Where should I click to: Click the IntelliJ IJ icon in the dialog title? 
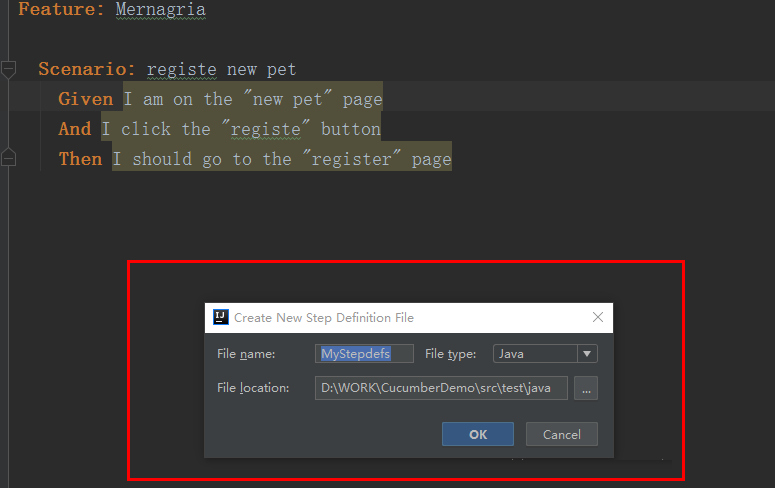click(x=220, y=317)
